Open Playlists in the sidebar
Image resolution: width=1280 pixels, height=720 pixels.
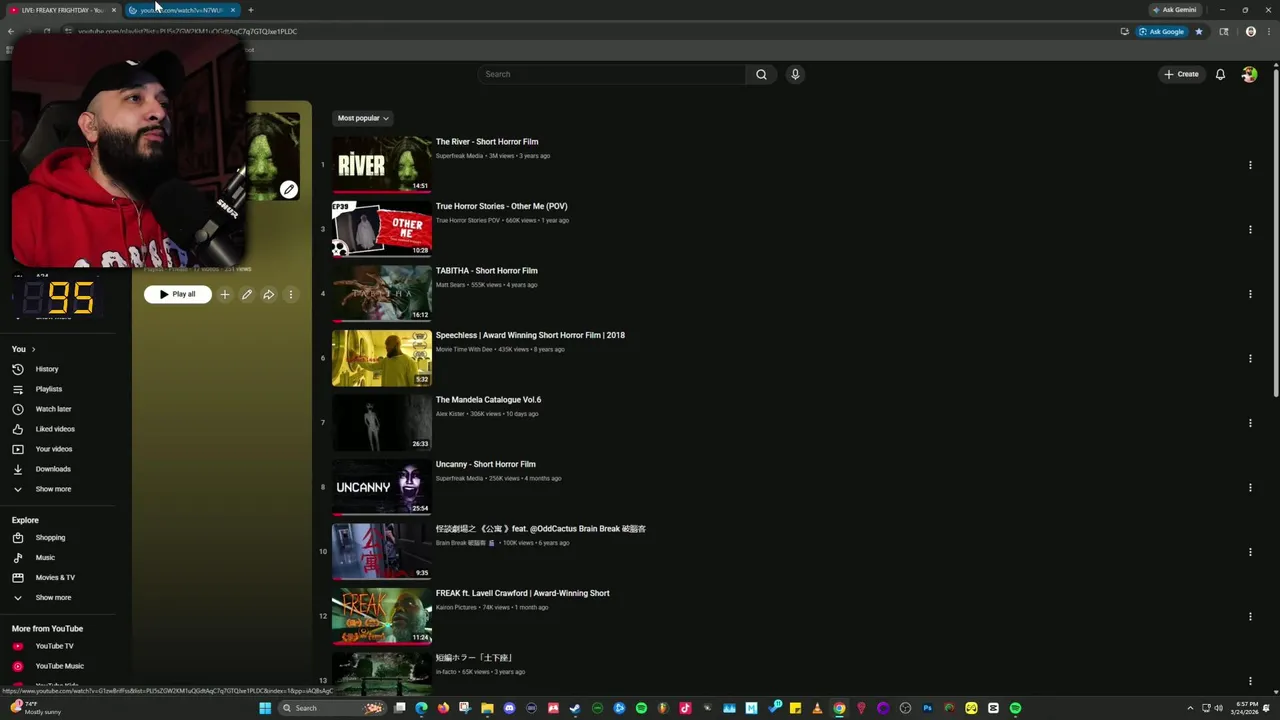[x=48, y=389]
